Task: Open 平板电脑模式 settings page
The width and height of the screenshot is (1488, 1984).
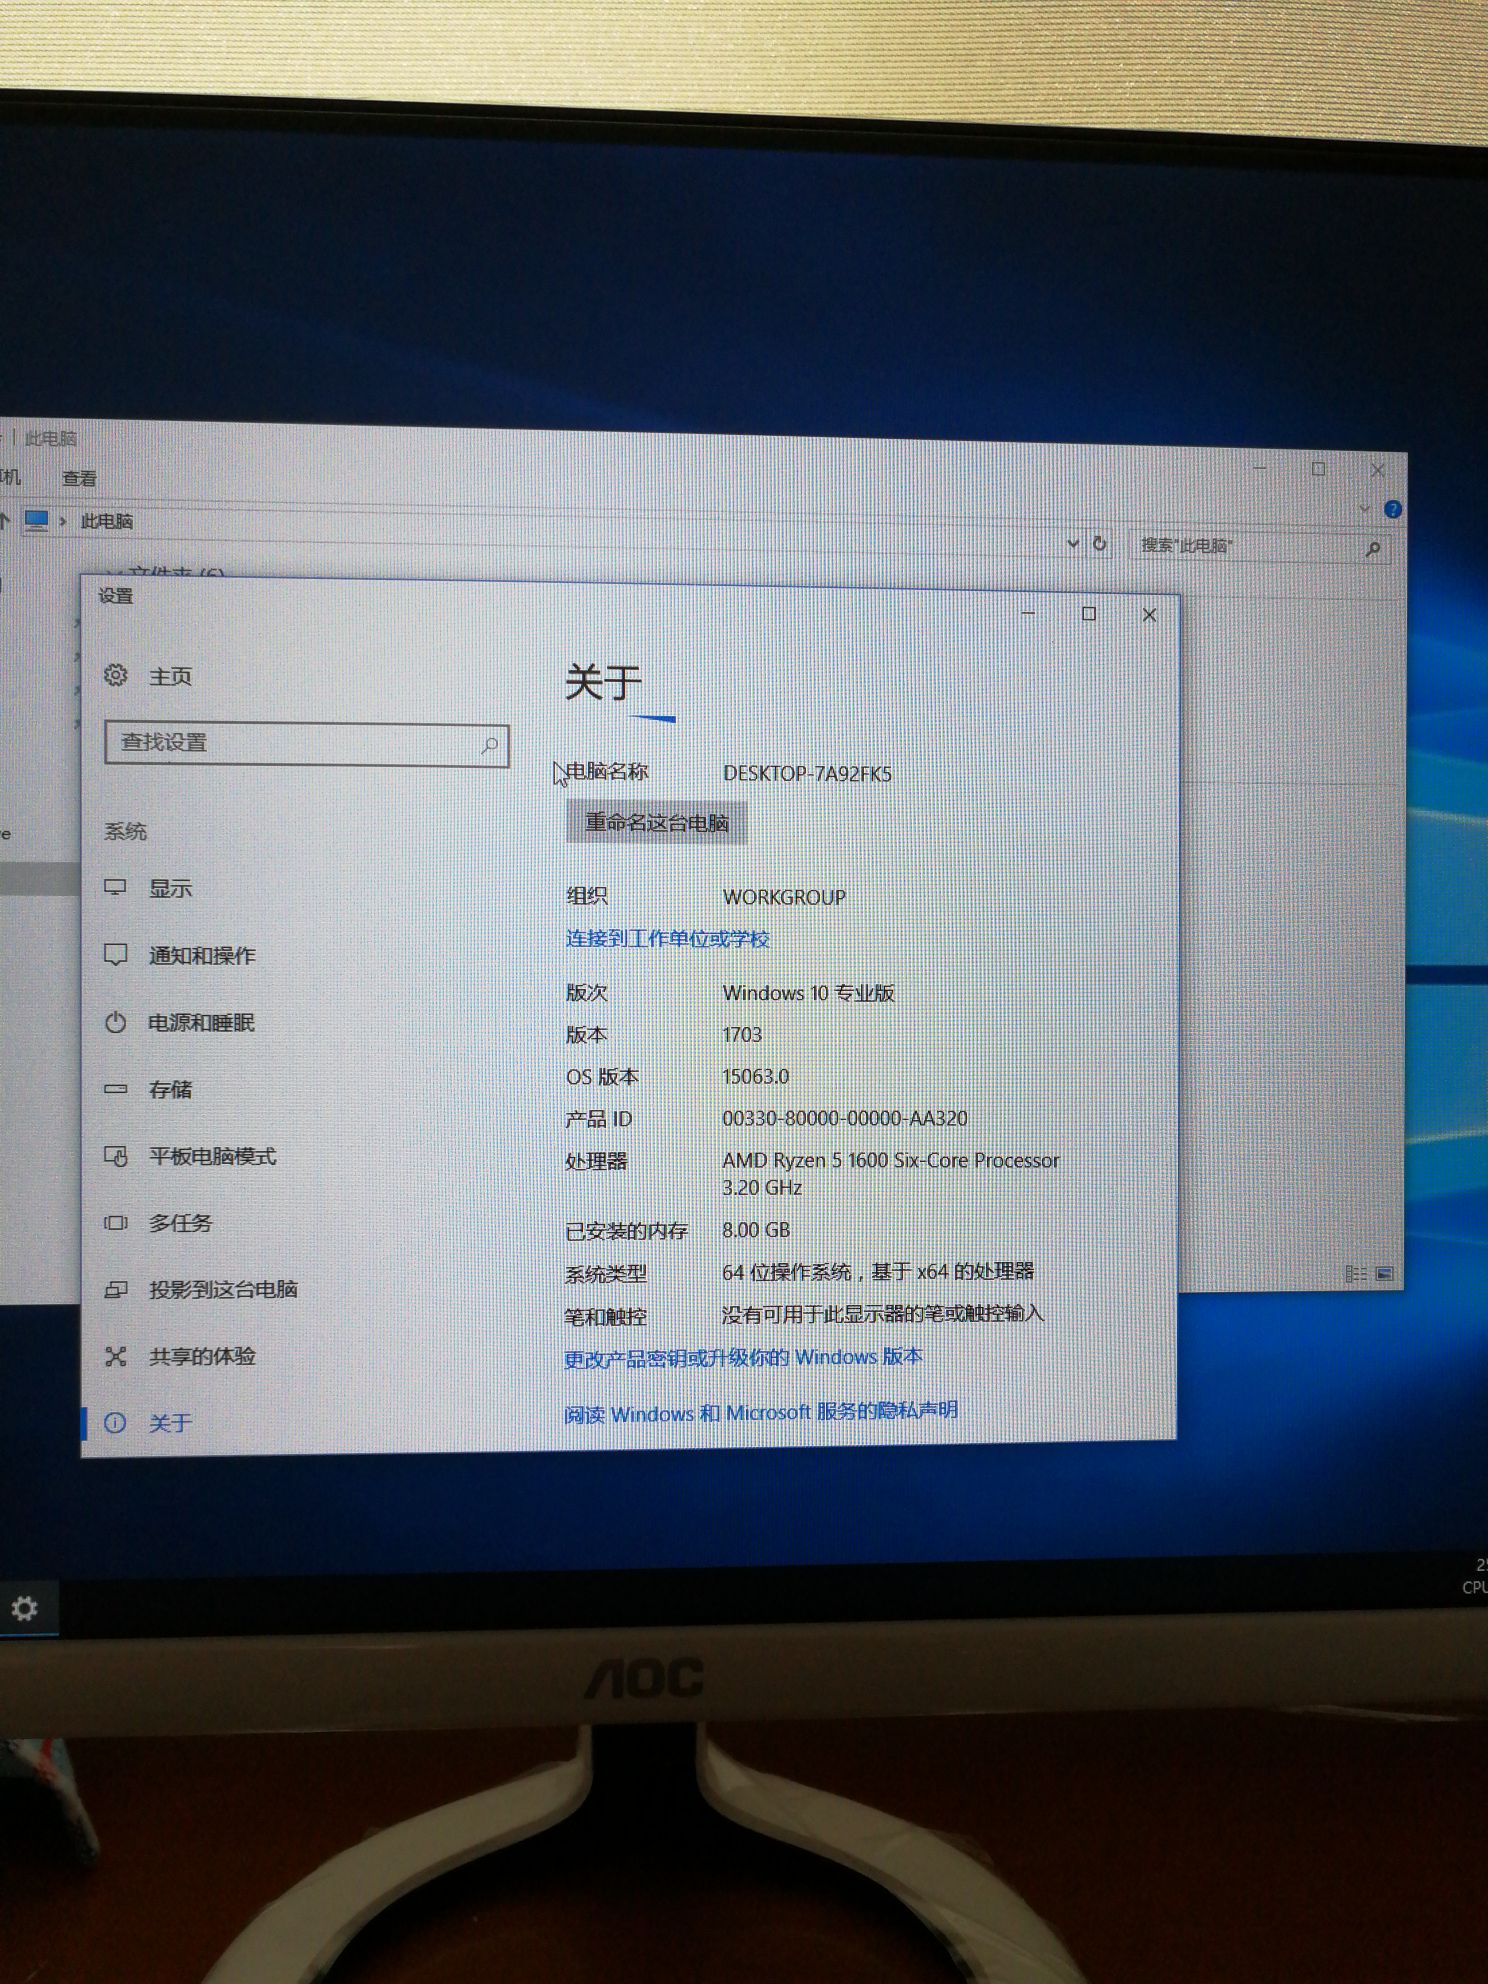Action: coord(212,1156)
